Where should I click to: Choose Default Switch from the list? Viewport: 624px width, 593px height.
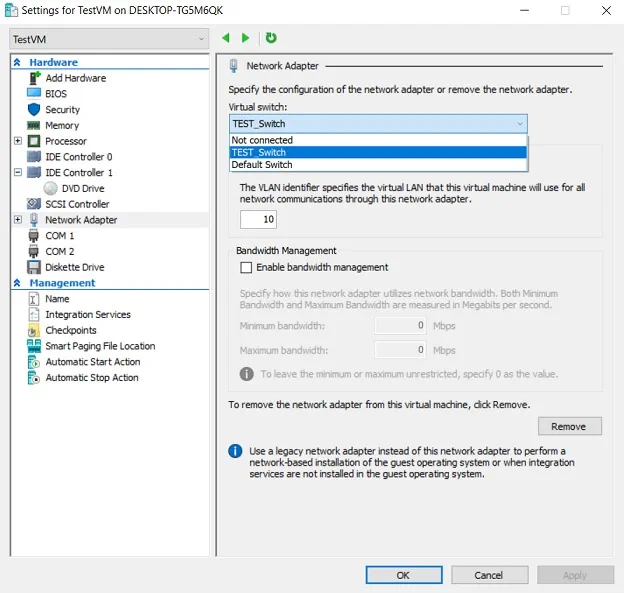coord(262,165)
